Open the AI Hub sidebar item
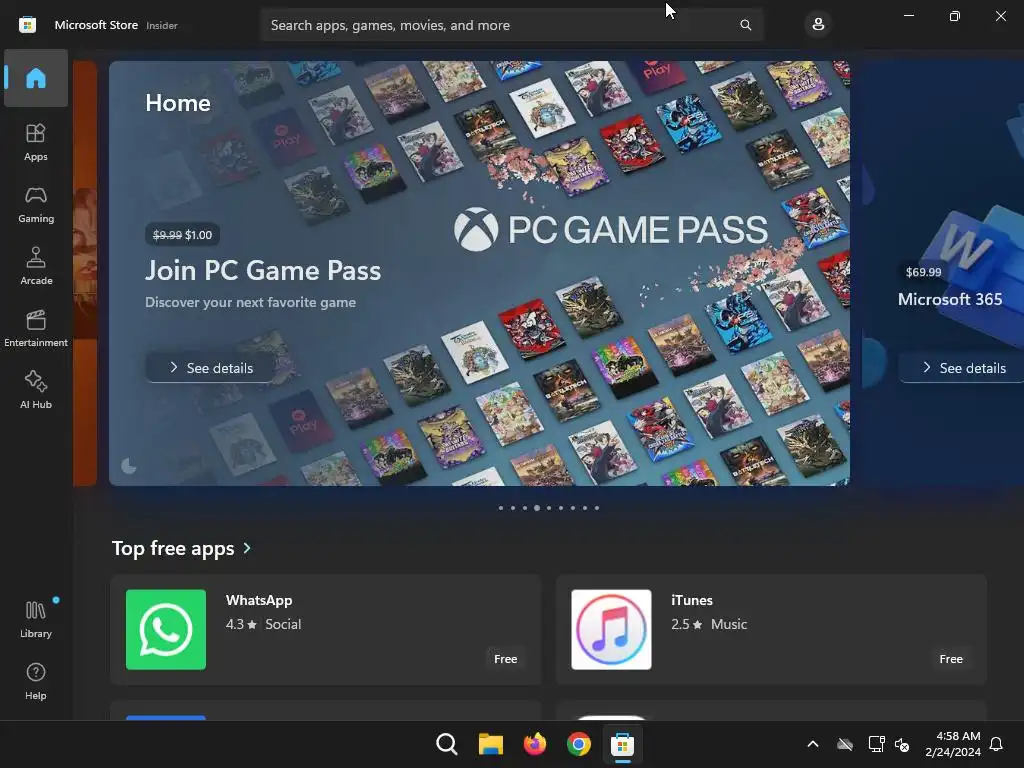This screenshot has height=768, width=1024. pos(36,390)
